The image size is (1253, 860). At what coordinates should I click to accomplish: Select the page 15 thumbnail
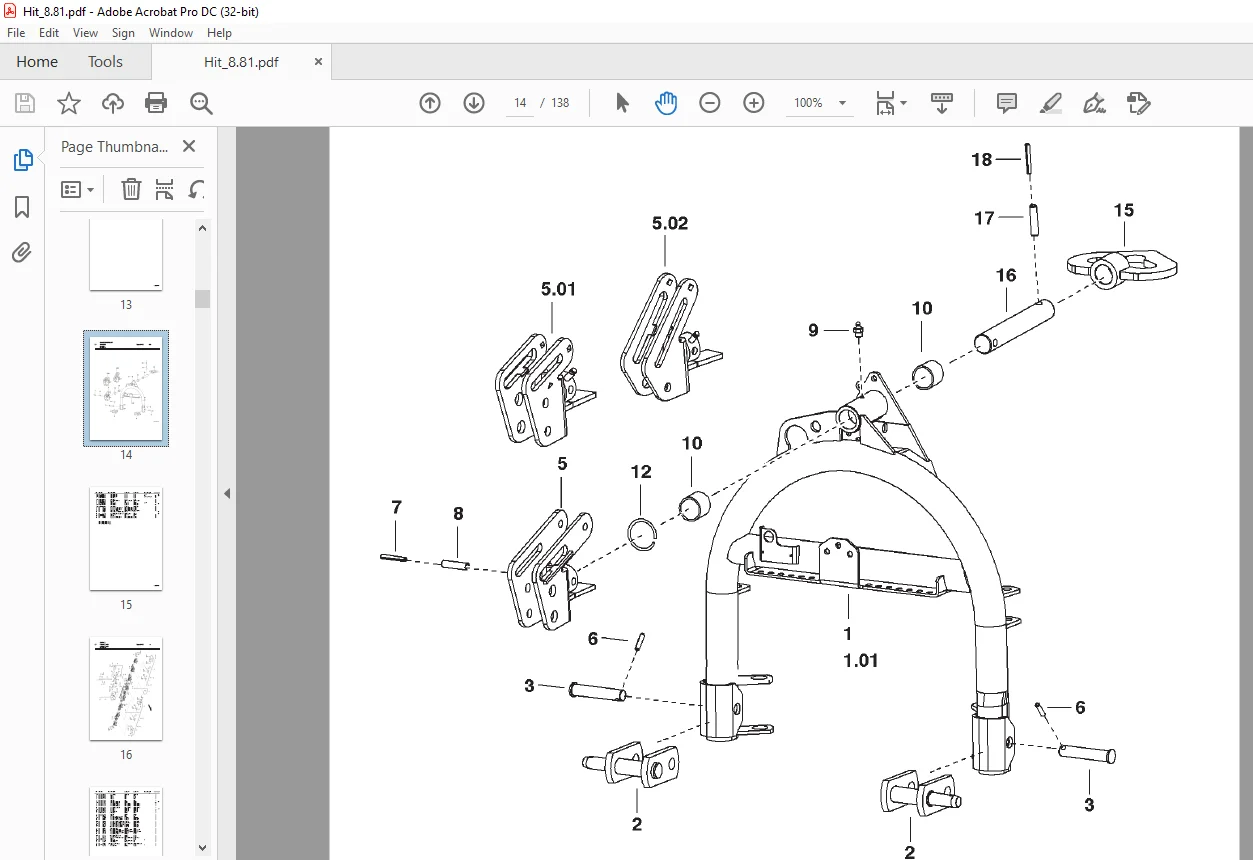click(126, 539)
